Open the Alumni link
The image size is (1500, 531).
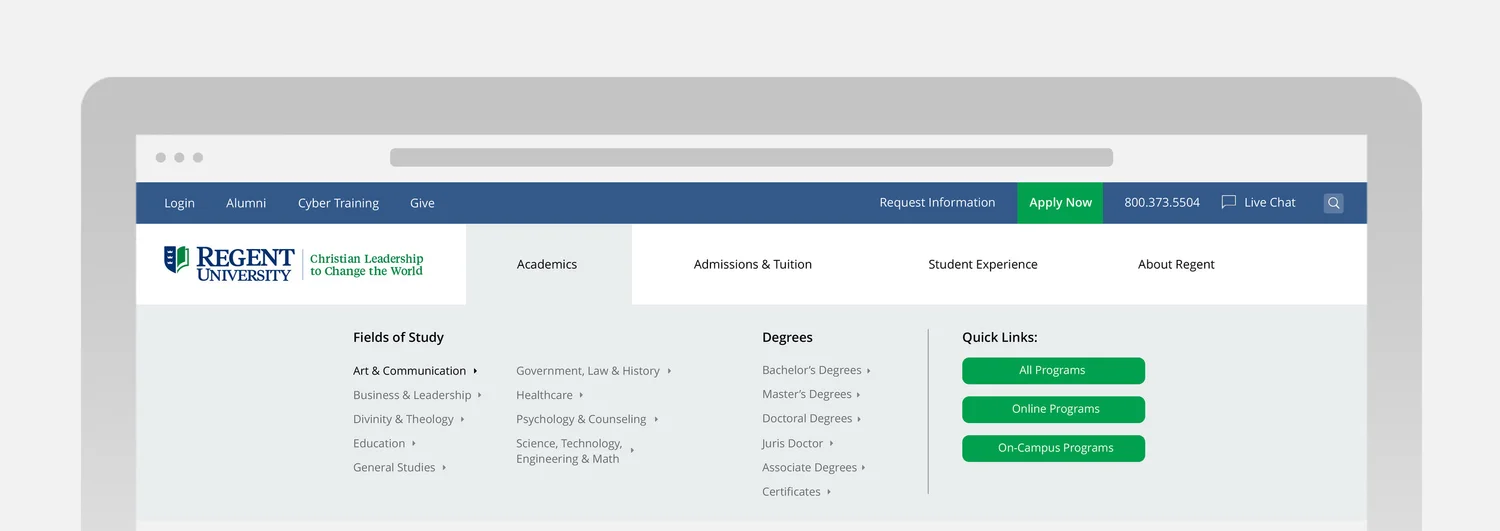(246, 203)
